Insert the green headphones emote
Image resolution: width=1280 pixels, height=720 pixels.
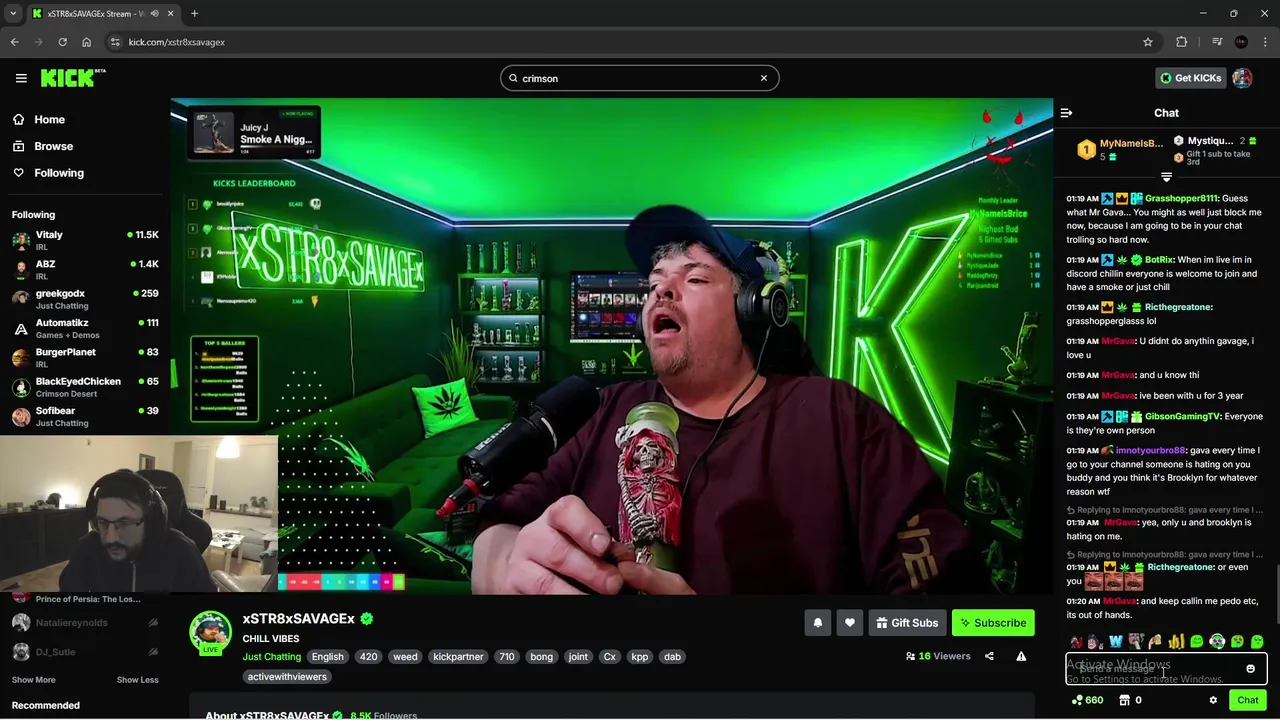pyautogui.click(x=1217, y=642)
